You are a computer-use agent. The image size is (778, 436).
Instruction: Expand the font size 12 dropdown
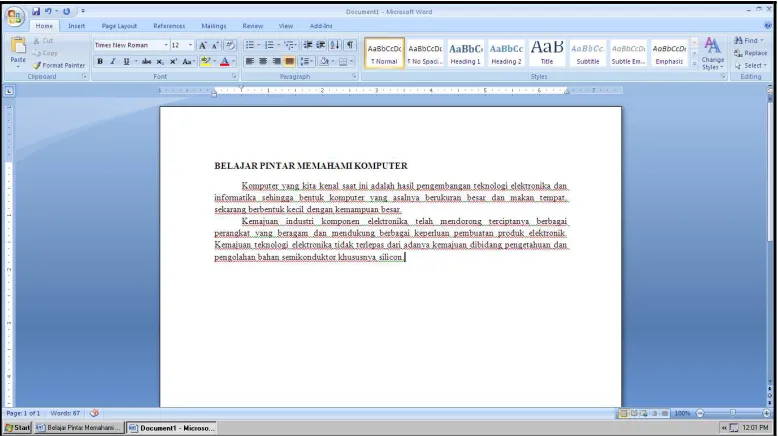coord(190,45)
